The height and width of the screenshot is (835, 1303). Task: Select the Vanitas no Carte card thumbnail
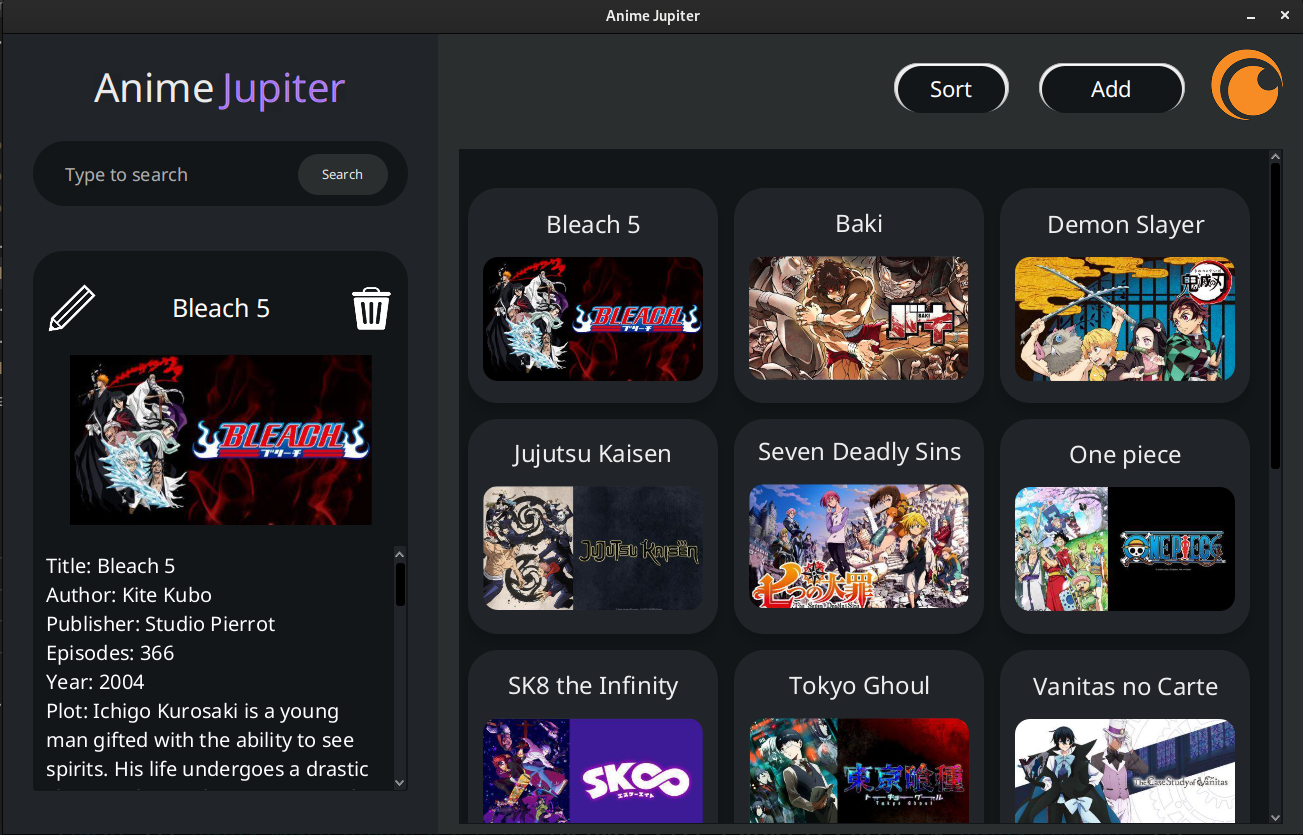(1125, 770)
